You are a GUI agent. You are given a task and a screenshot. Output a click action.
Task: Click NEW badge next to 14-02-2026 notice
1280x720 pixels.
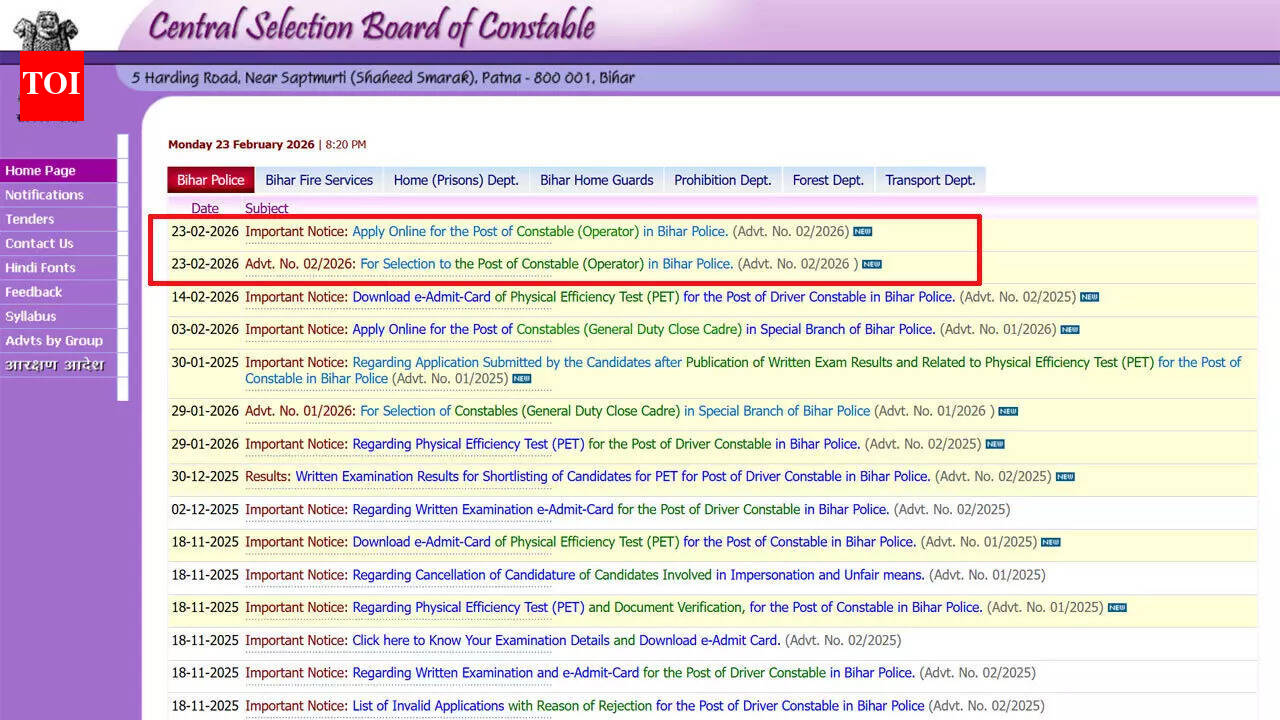tap(1089, 297)
